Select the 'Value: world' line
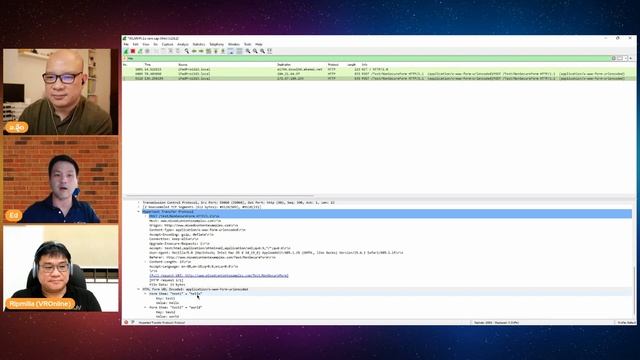Viewport: 640px width, 360px height. (x=167, y=316)
